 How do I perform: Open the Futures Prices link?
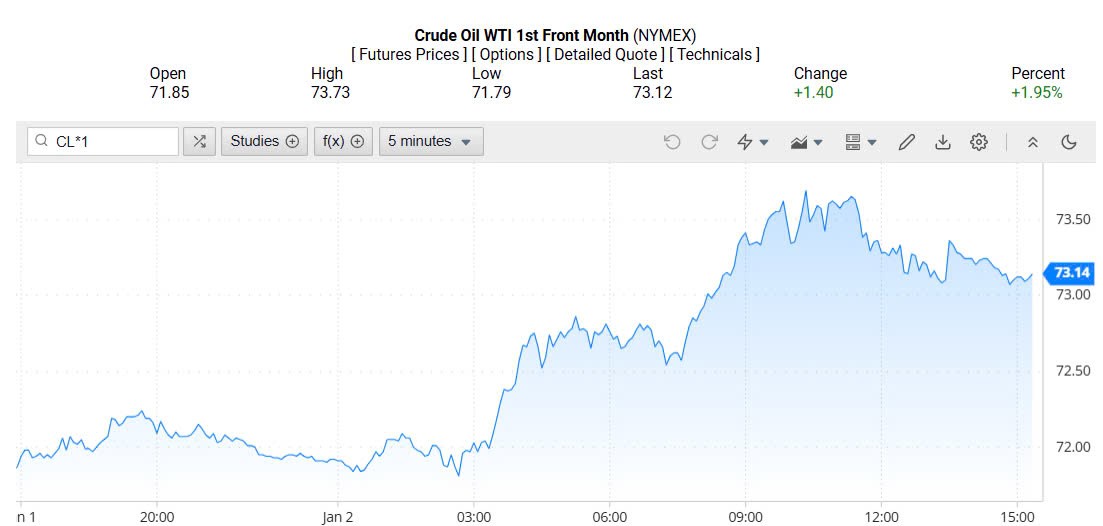pos(408,54)
